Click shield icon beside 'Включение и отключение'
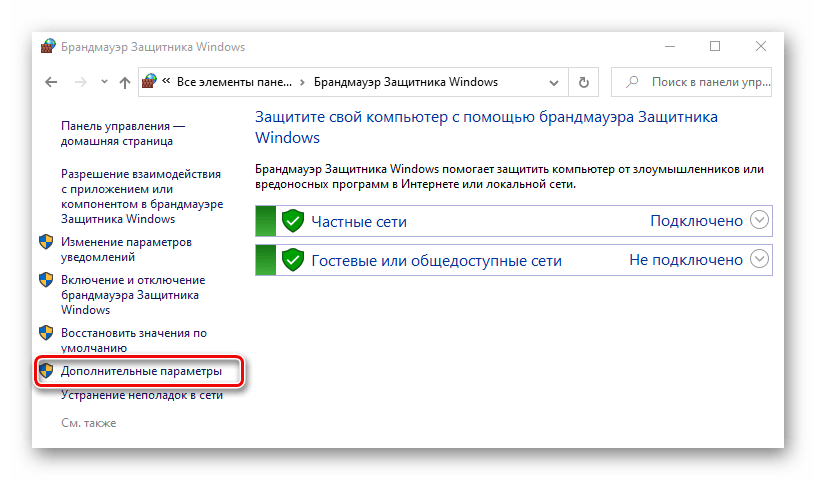The image size is (816, 480). click(46, 280)
